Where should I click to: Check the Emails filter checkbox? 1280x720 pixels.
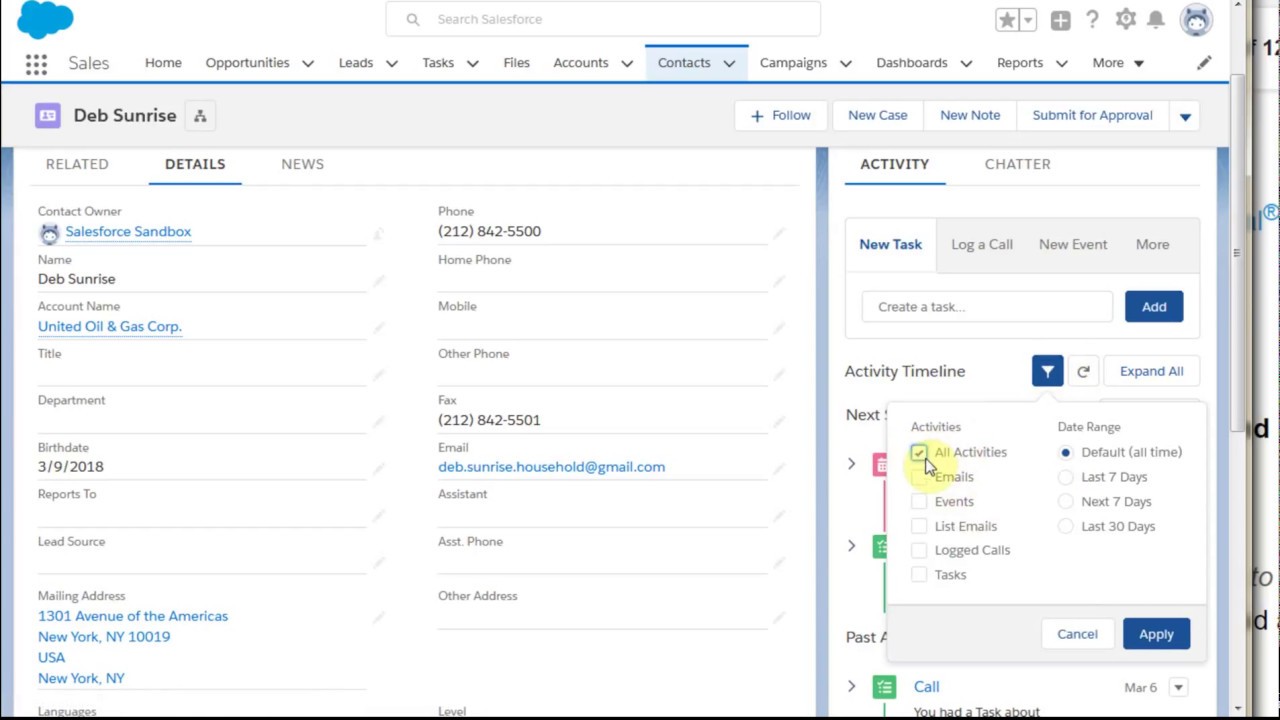click(918, 477)
